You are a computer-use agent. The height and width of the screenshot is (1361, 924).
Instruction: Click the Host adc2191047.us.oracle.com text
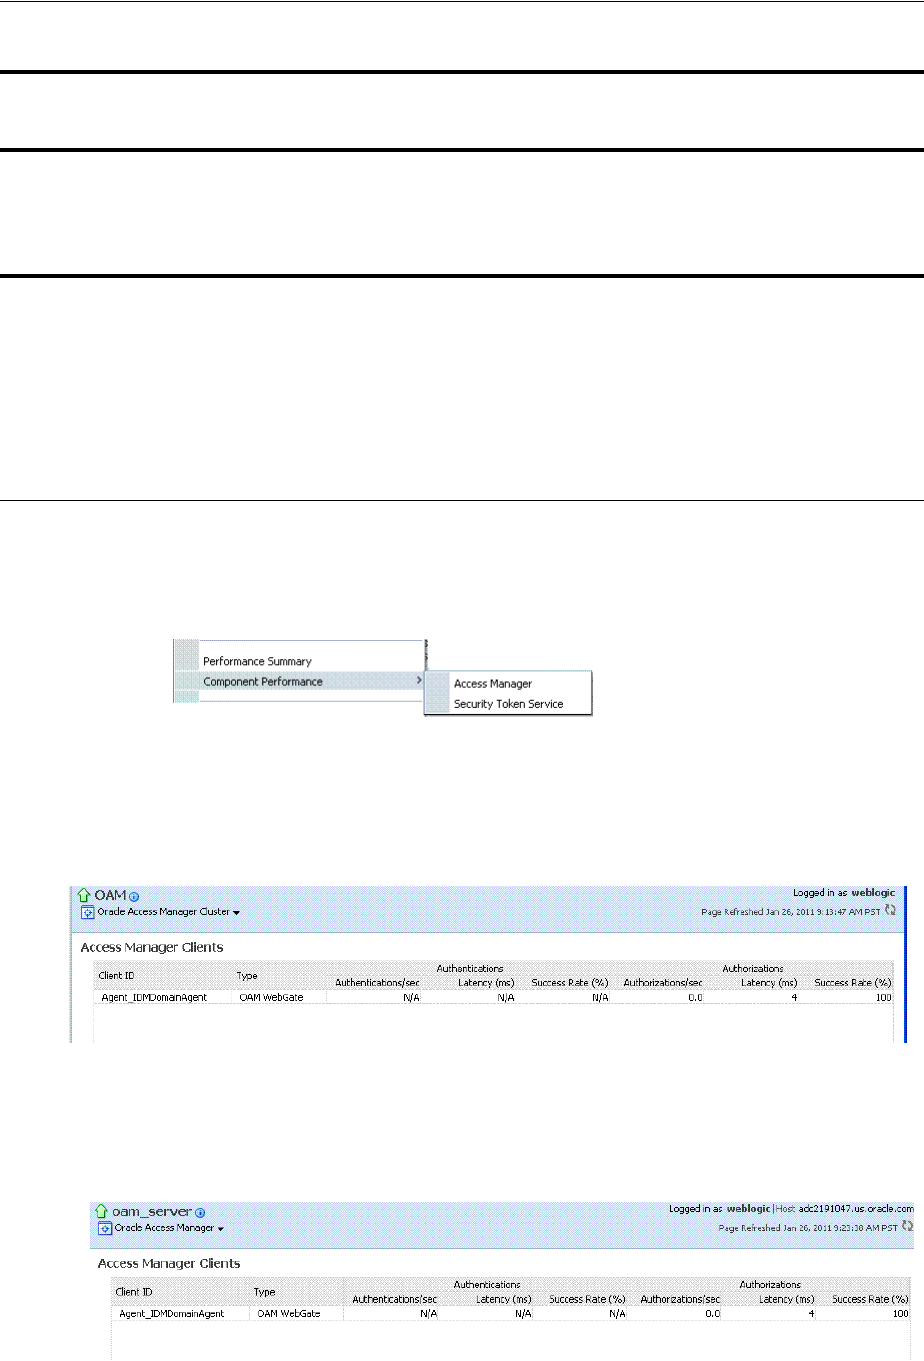[x=845, y=1209]
